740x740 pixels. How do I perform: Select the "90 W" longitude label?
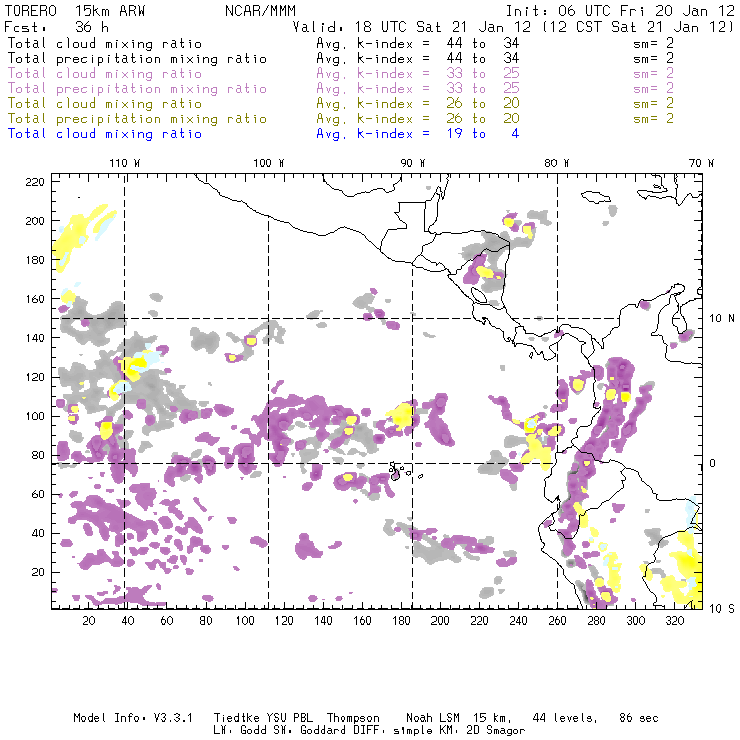[x=413, y=163]
